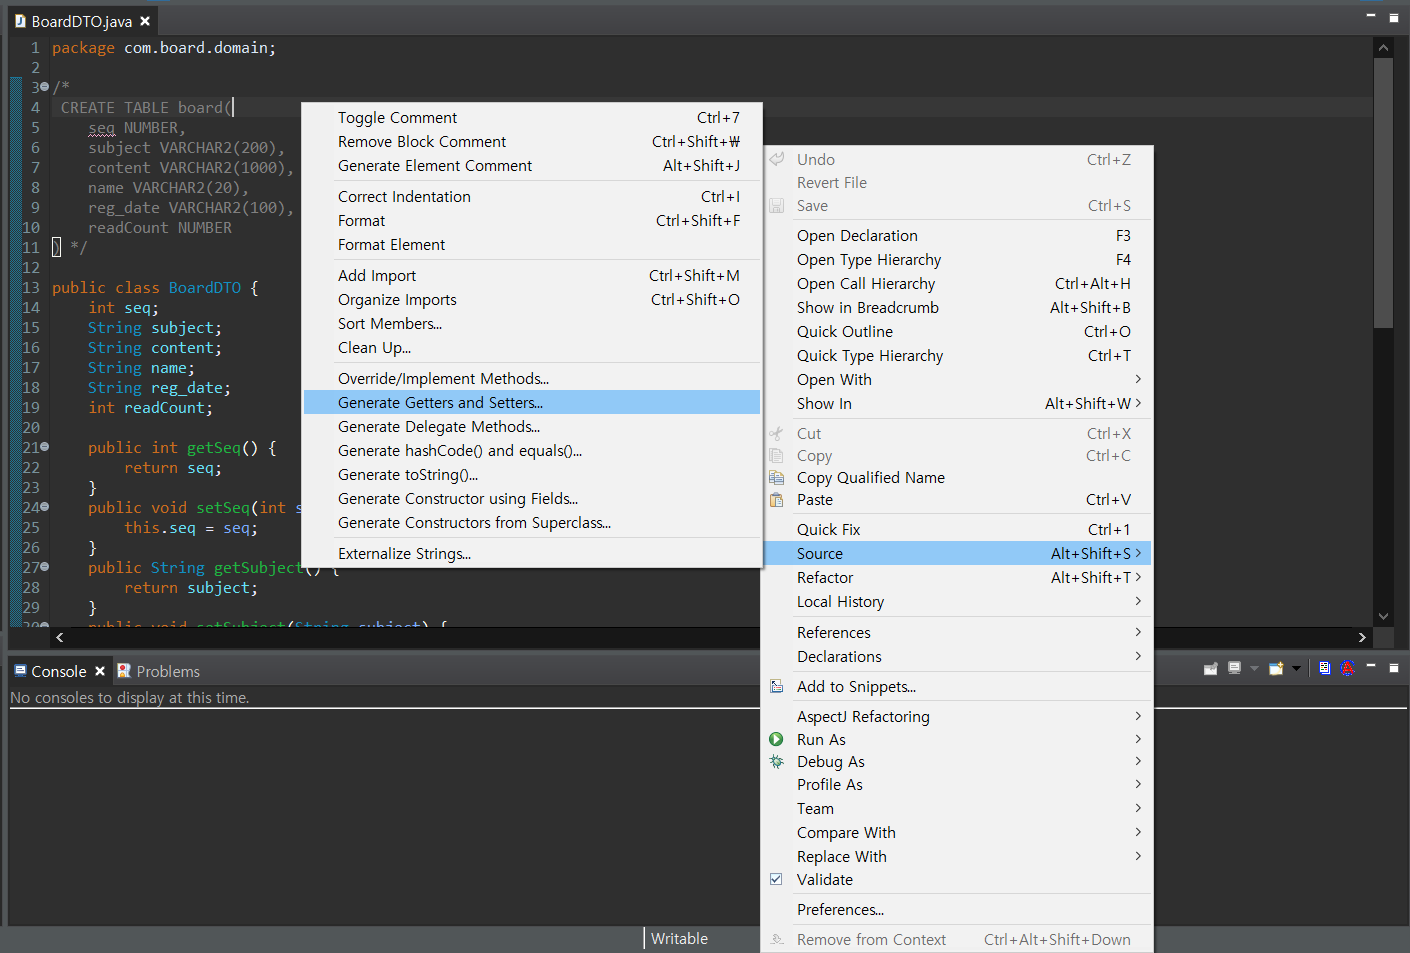Screen dimensions: 1410x953
Task: Click the Run As green play icon
Action: [776, 739]
